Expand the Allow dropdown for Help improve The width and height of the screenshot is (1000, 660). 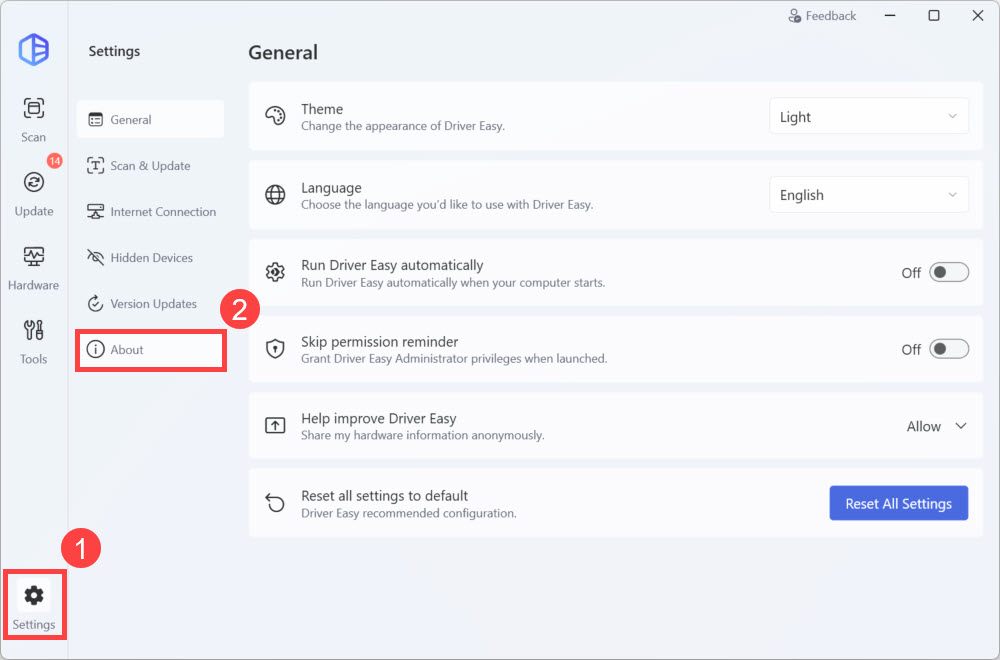tap(936, 426)
